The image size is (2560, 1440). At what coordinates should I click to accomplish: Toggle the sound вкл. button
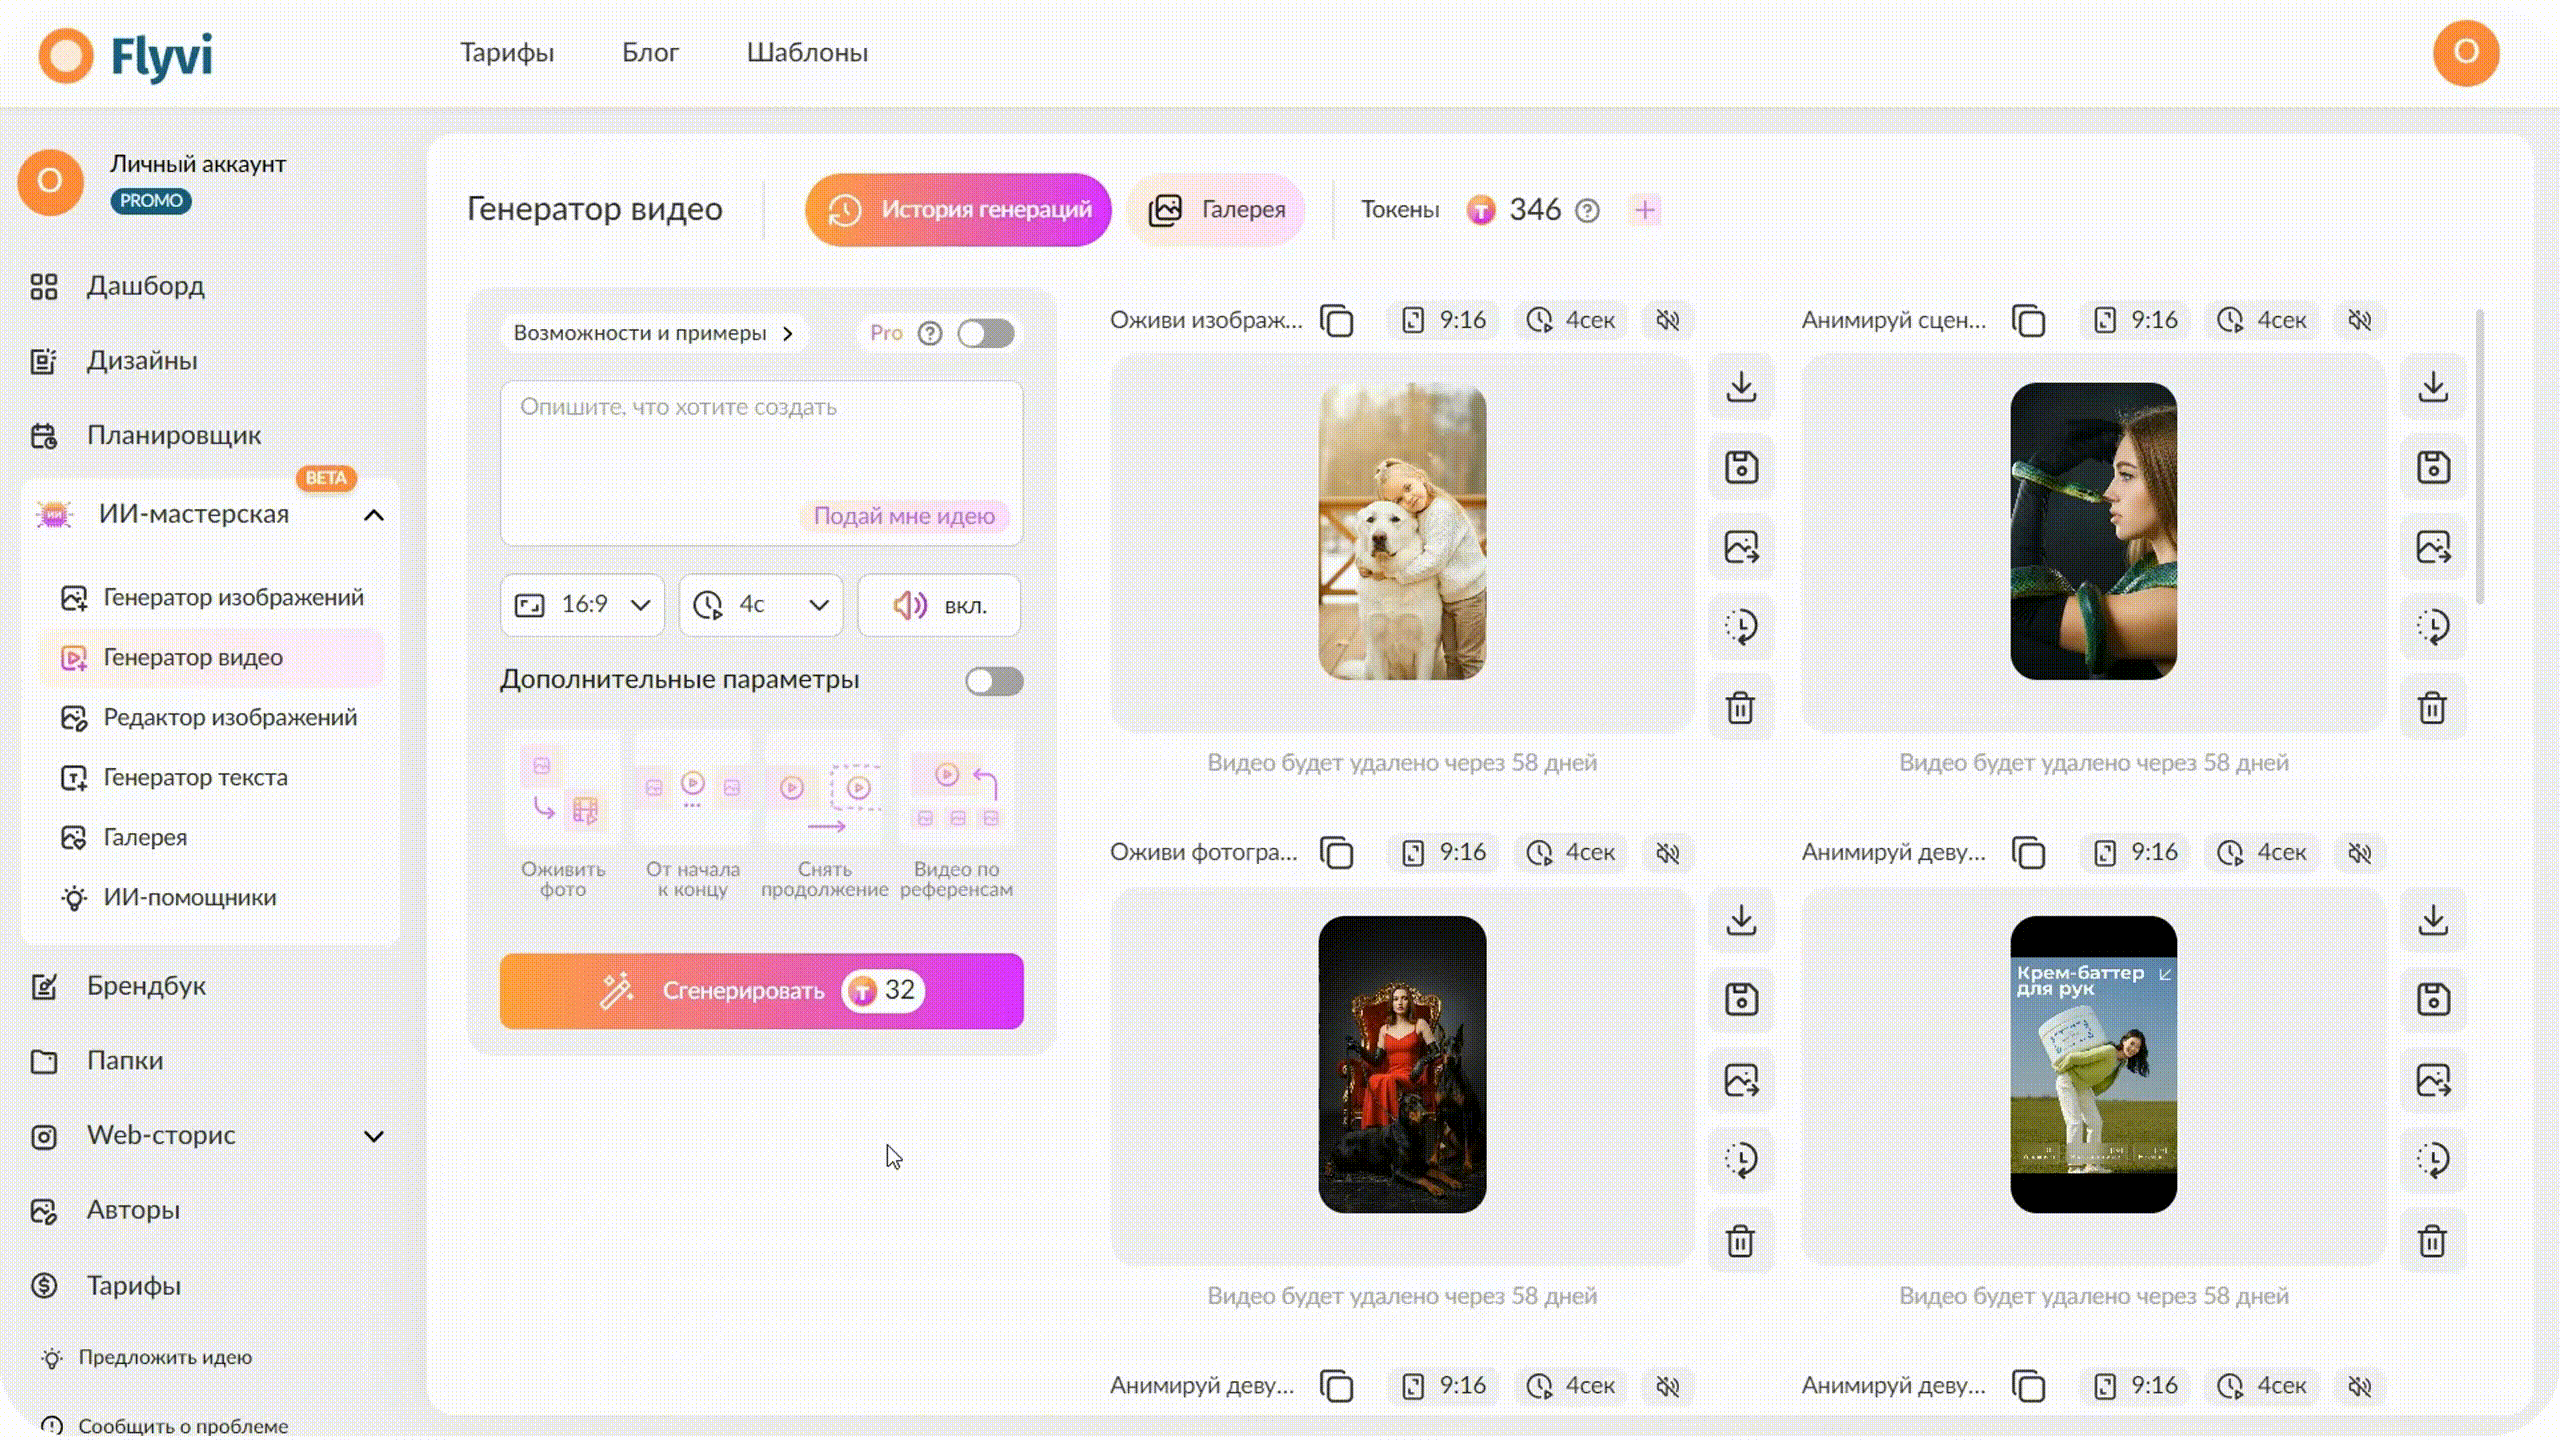point(939,605)
